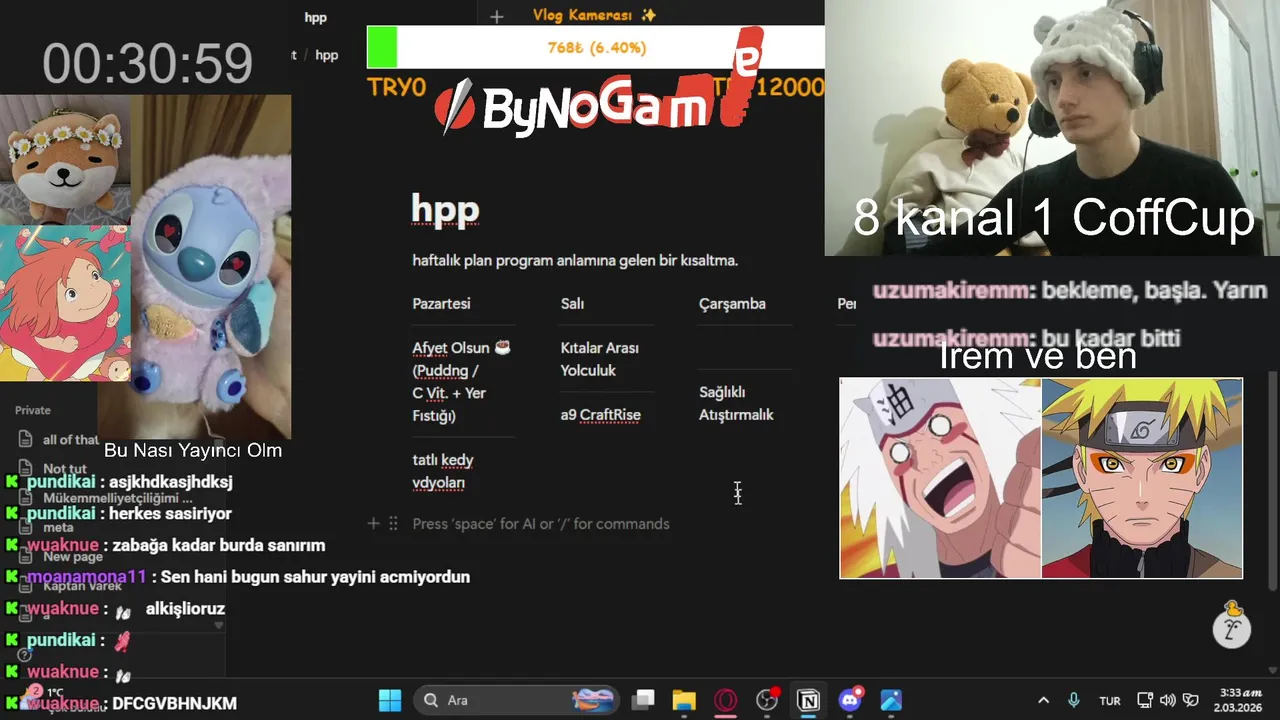Click the 'Sağlıklı Atıştırmalık' cell

click(x=736, y=403)
